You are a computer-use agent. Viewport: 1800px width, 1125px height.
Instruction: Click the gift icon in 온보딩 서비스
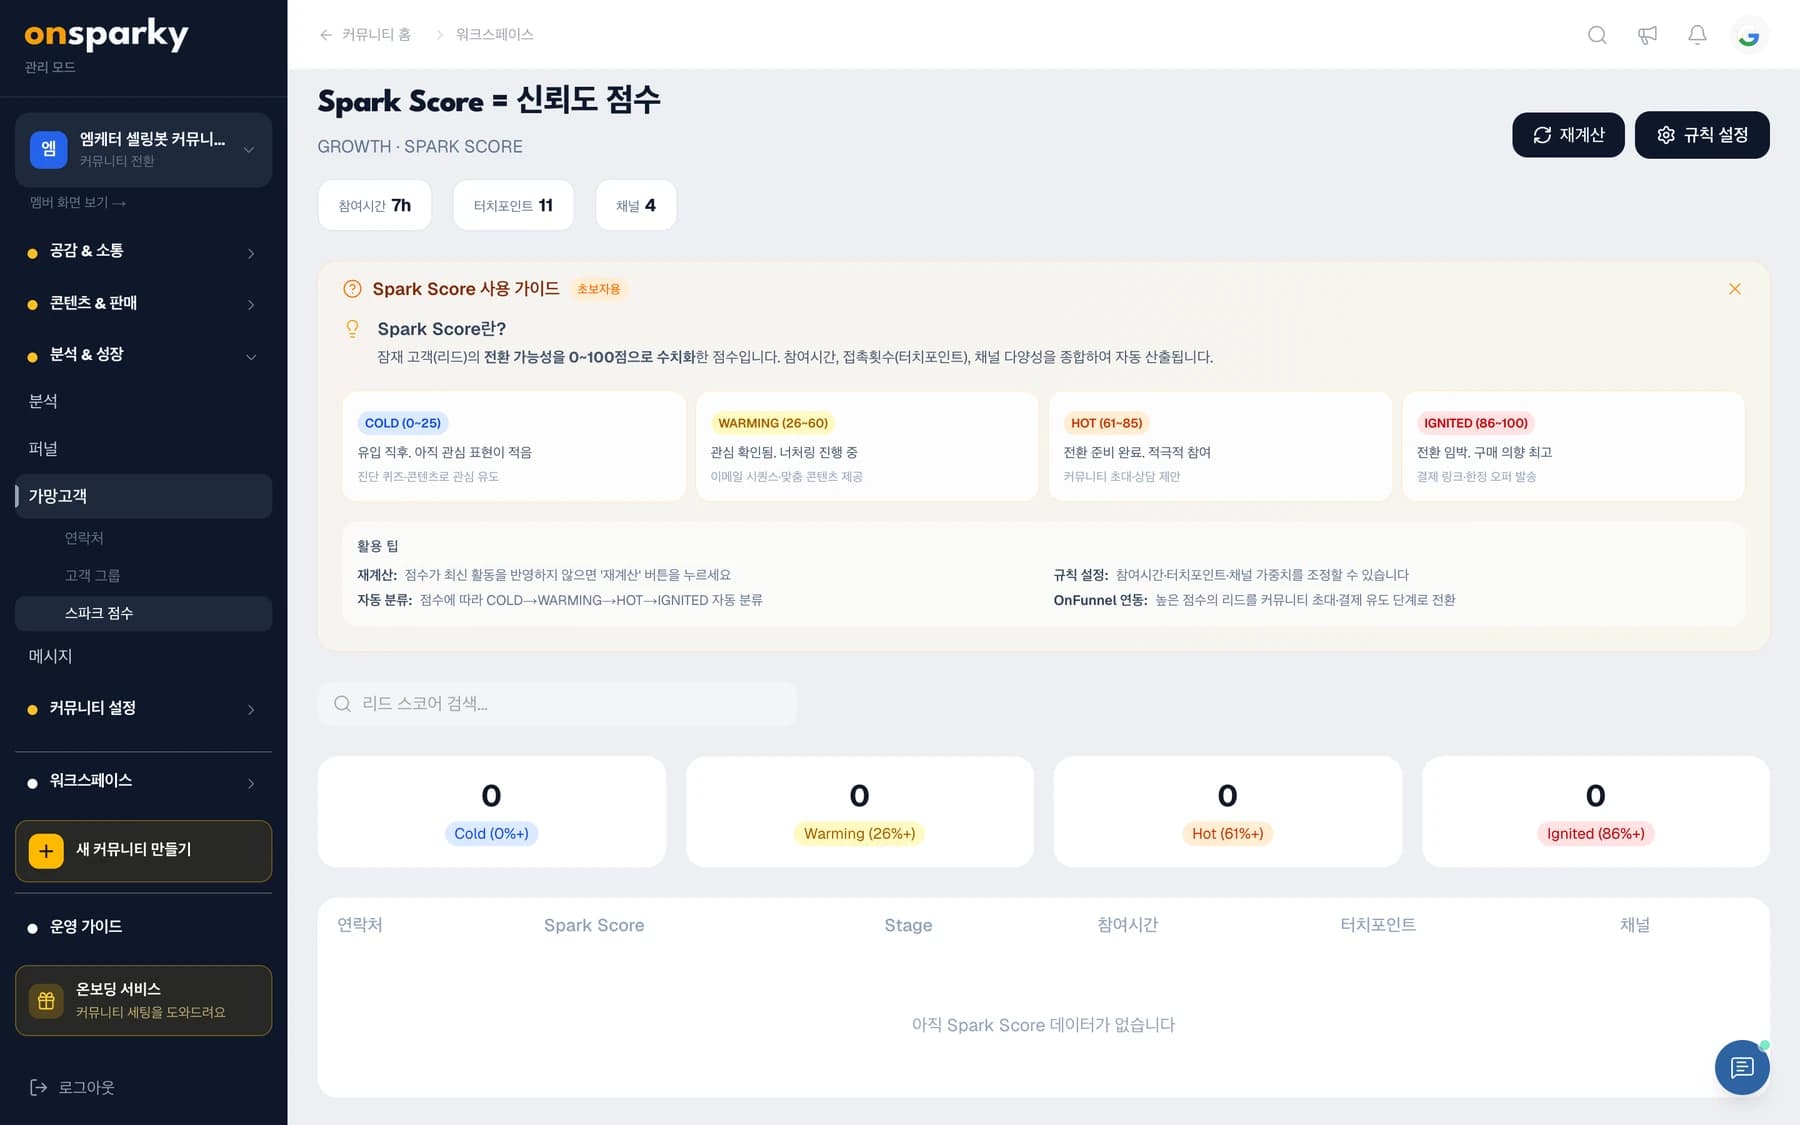[x=46, y=1000]
